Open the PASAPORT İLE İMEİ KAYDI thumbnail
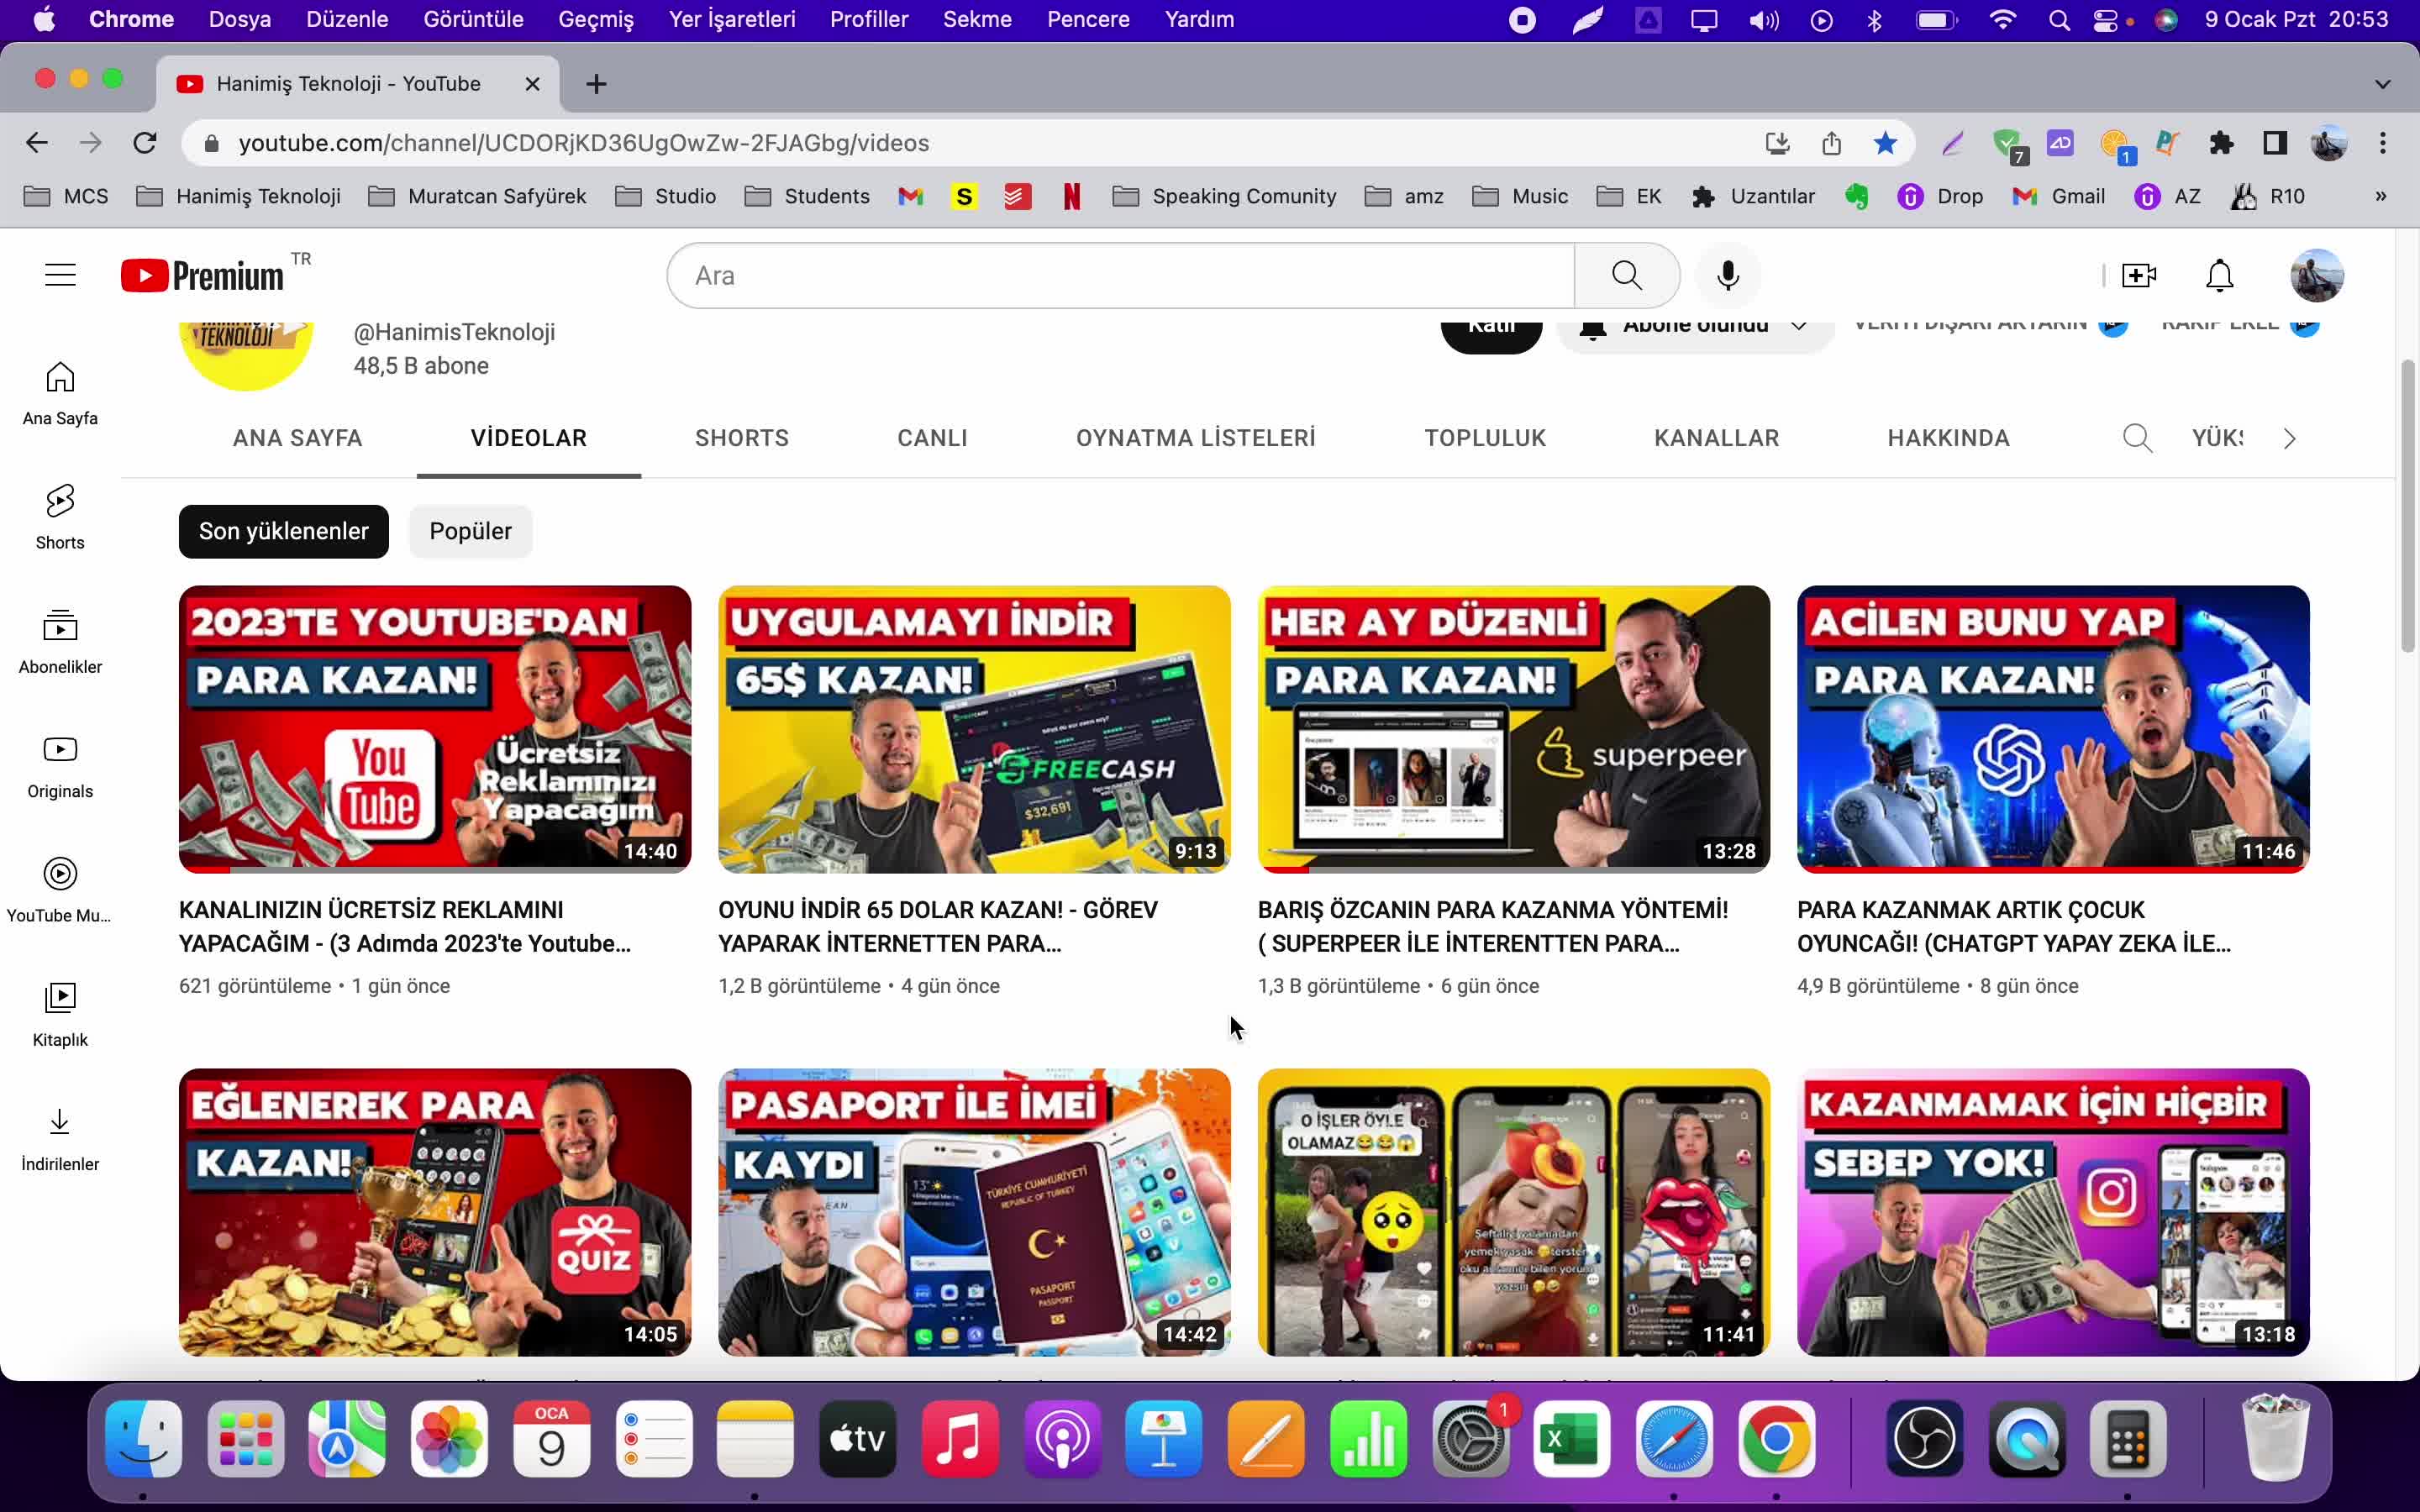The width and height of the screenshot is (2420, 1512). coord(974,1212)
